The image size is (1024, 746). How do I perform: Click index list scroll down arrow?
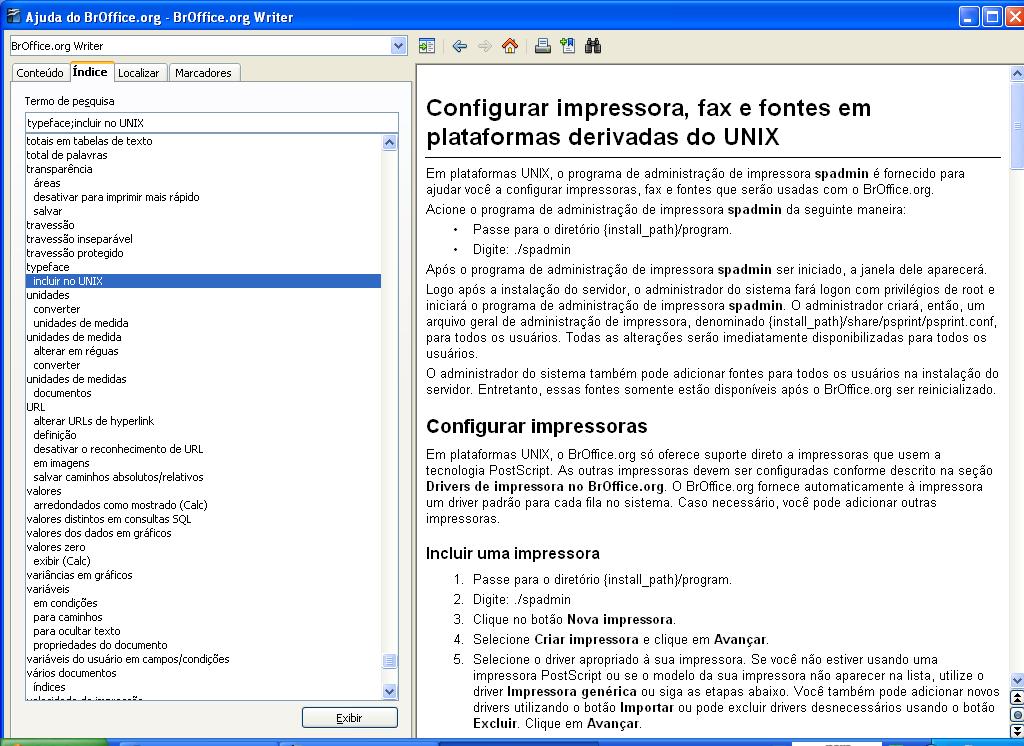390,691
